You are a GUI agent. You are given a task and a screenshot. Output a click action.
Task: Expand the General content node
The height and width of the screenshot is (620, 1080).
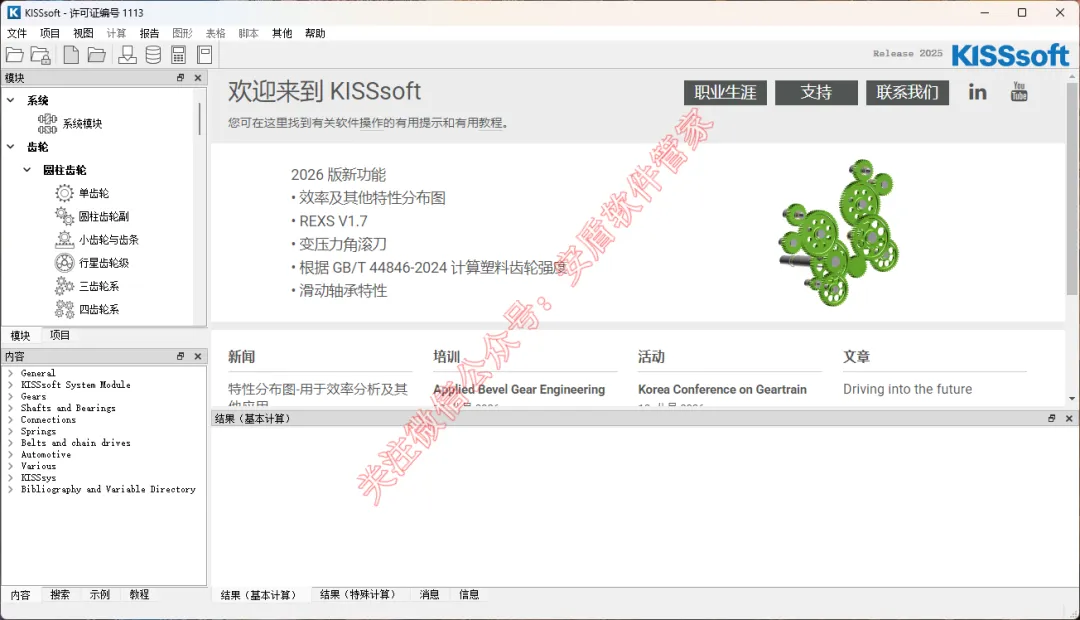coord(10,373)
